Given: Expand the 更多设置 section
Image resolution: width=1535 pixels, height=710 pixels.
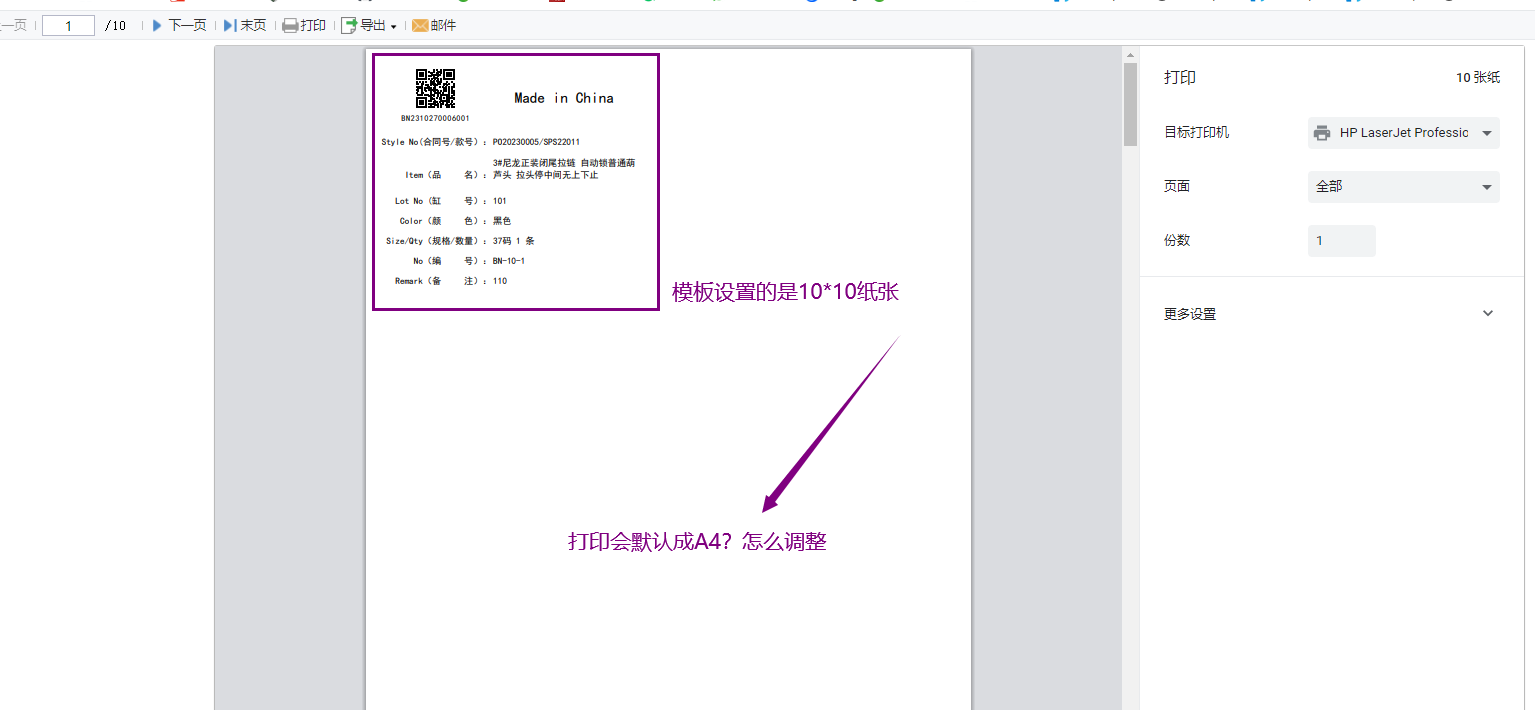Looking at the screenshot, I should click(x=1487, y=314).
